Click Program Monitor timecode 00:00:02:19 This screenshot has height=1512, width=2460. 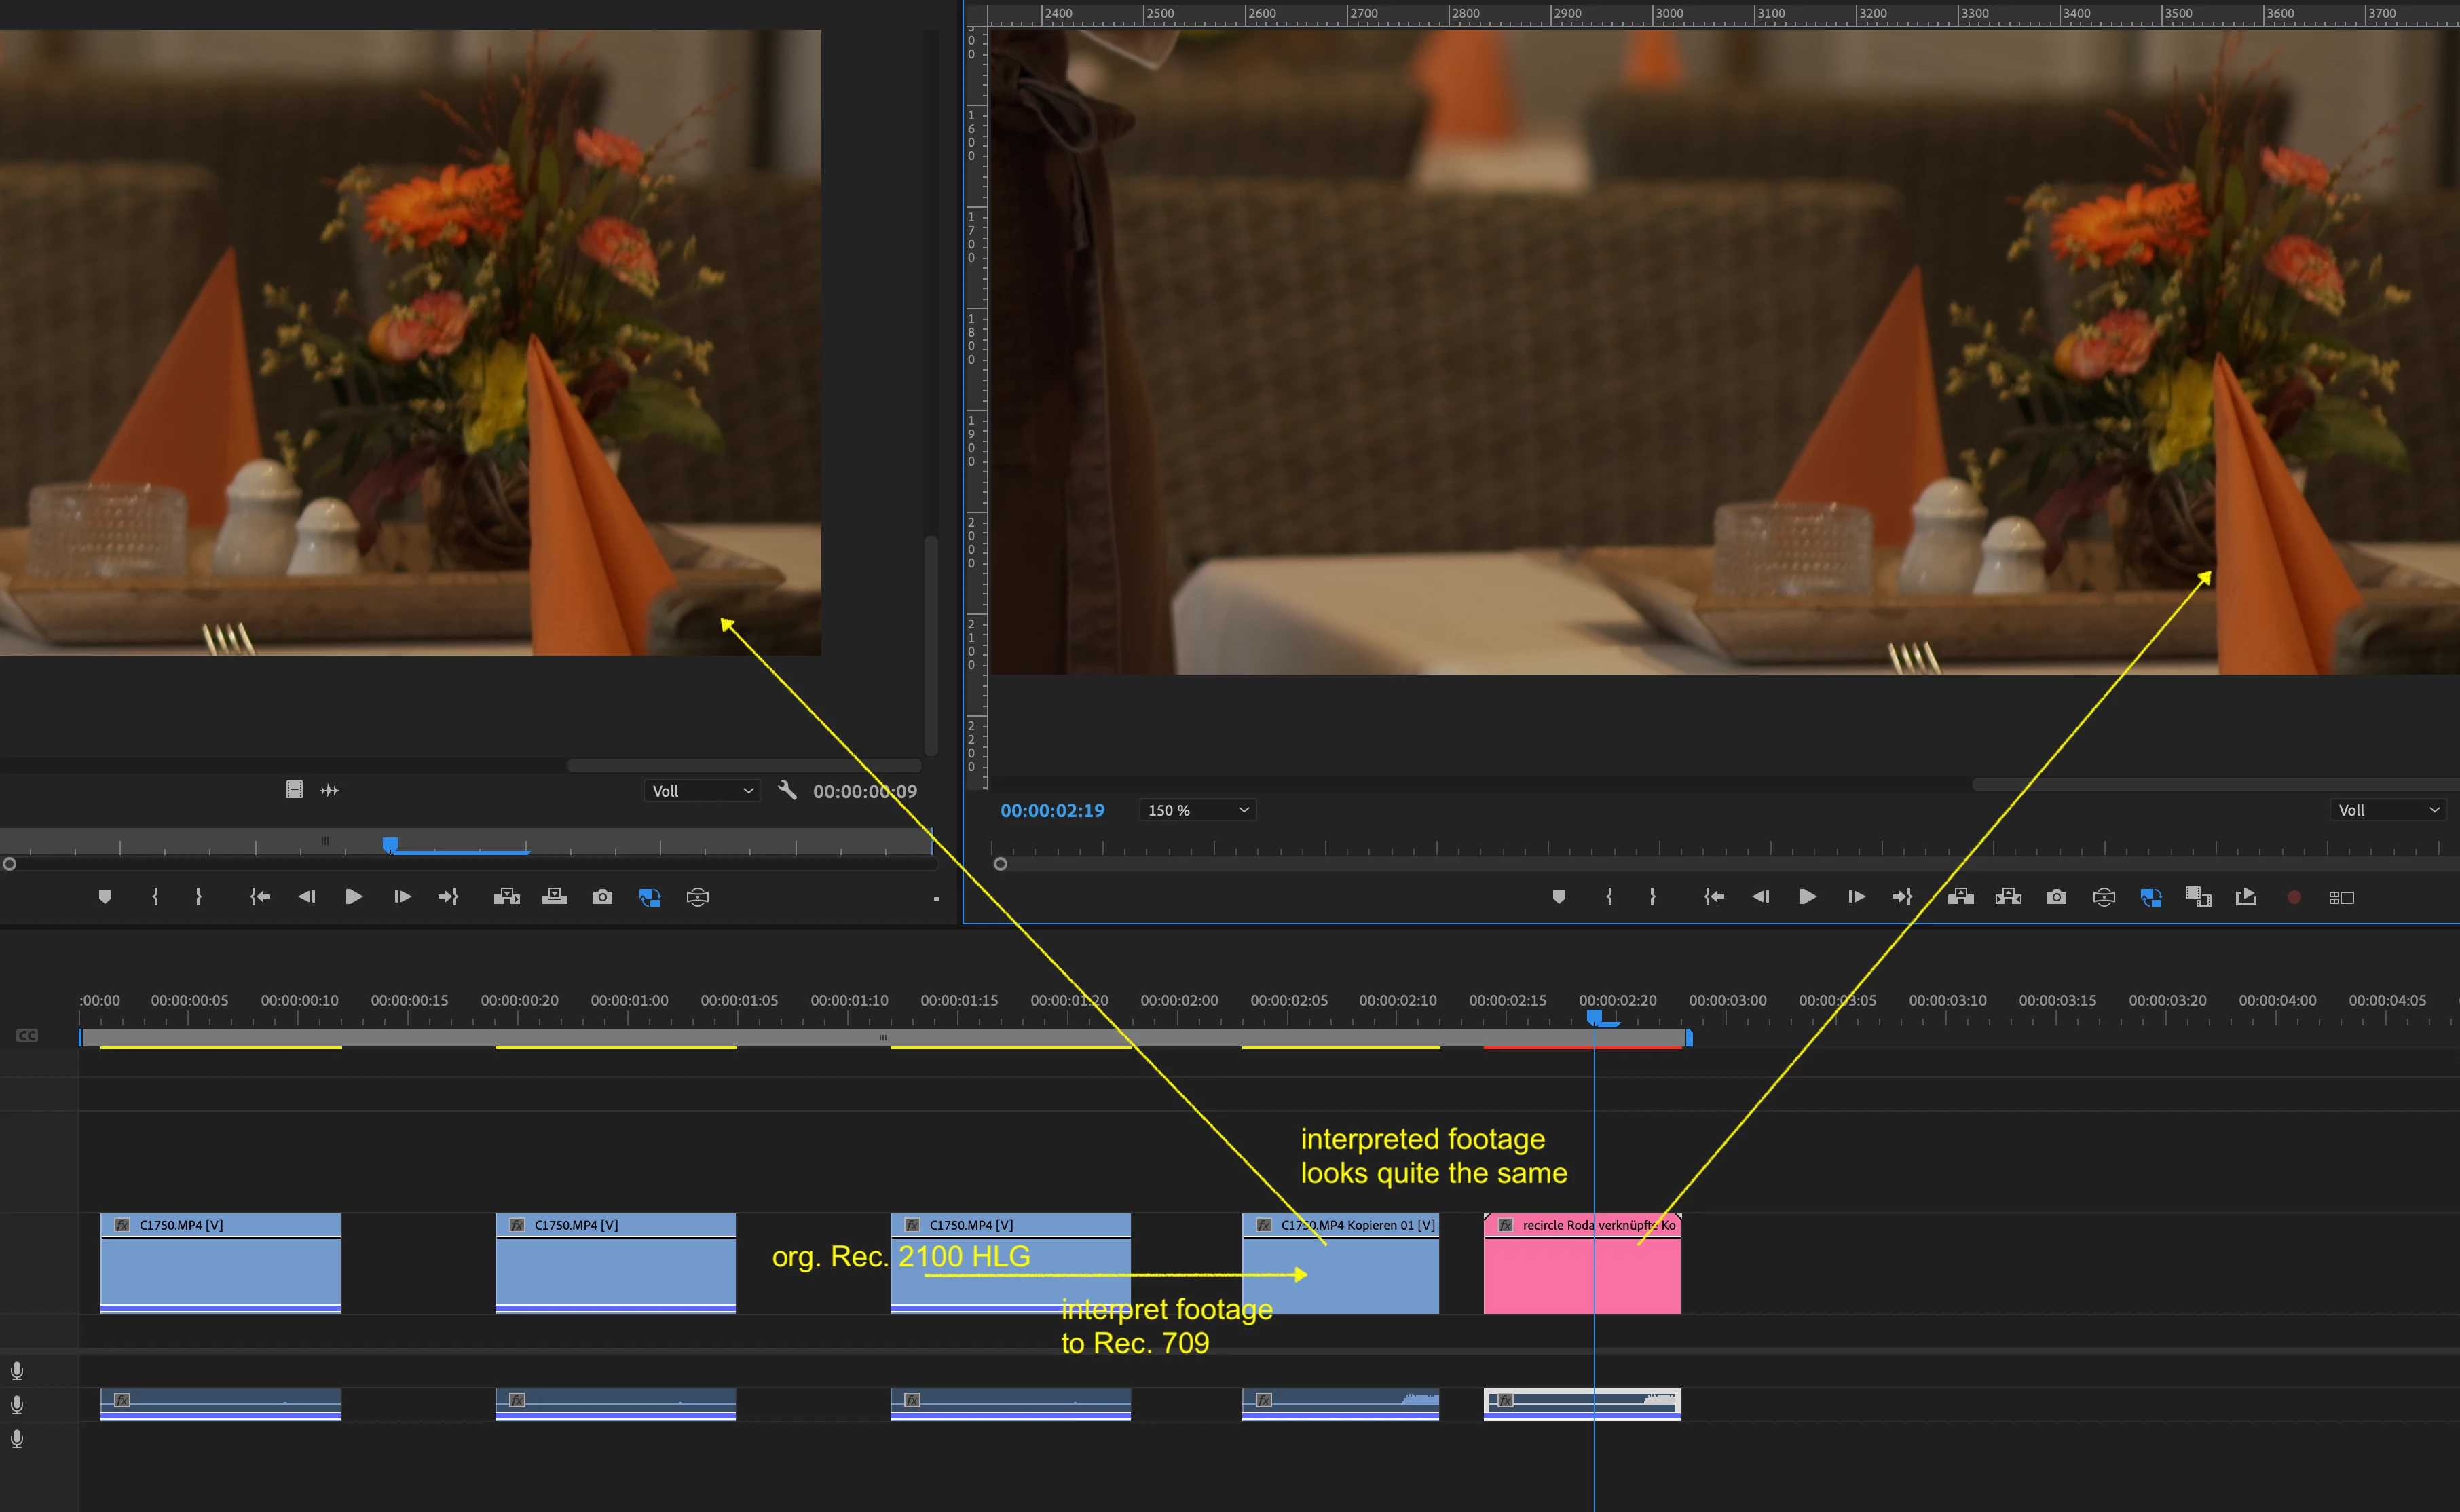click(1052, 810)
